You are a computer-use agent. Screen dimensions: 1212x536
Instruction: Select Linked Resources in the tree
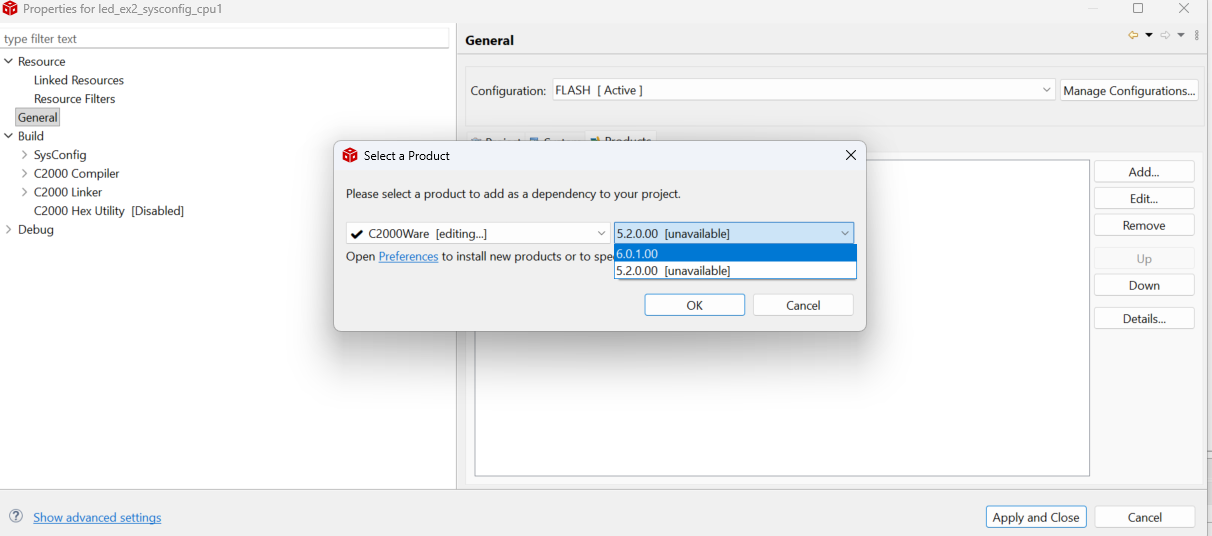click(79, 80)
